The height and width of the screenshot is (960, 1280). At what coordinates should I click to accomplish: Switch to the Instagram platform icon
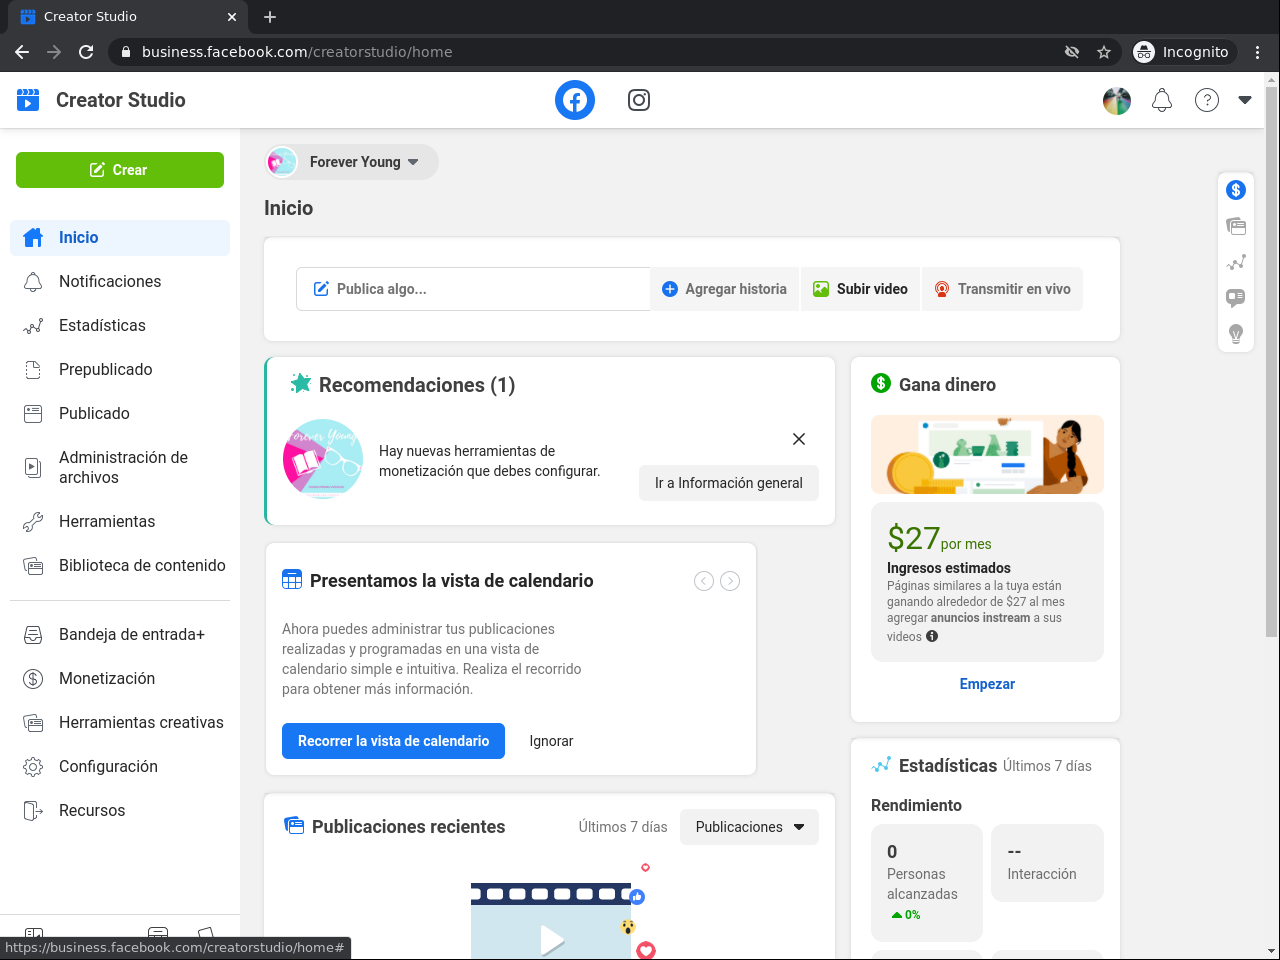(639, 100)
